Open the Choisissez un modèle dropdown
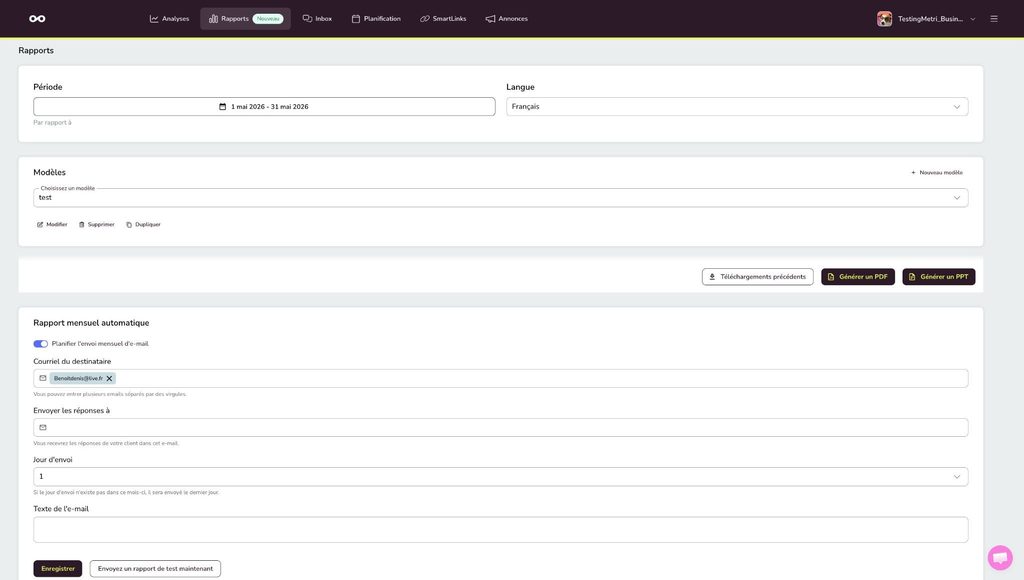 (x=500, y=197)
